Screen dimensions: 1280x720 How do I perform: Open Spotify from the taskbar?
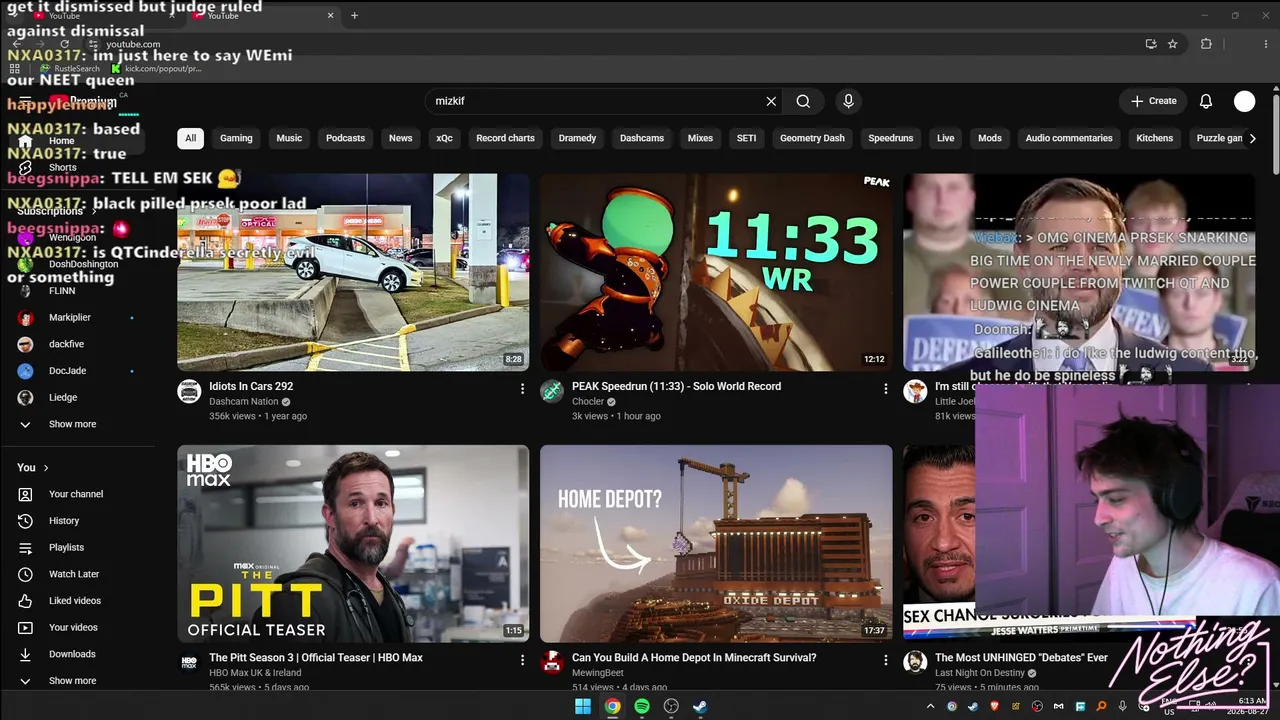point(642,706)
